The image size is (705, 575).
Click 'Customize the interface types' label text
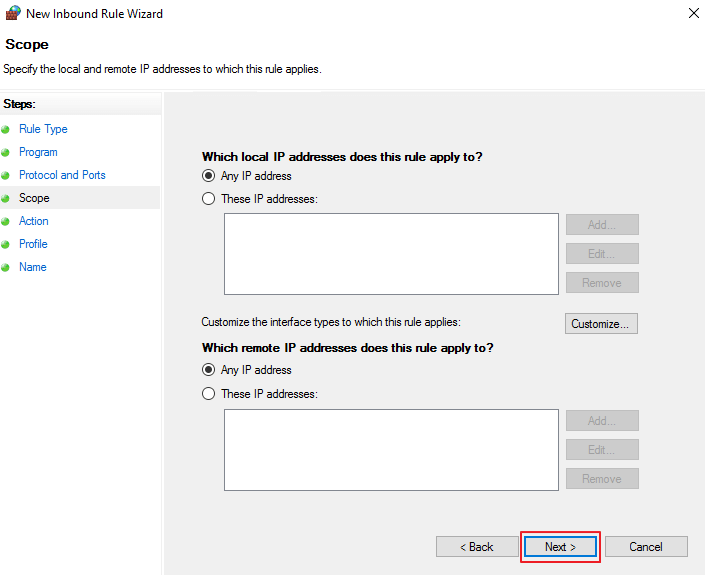pyautogui.click(x=331, y=322)
